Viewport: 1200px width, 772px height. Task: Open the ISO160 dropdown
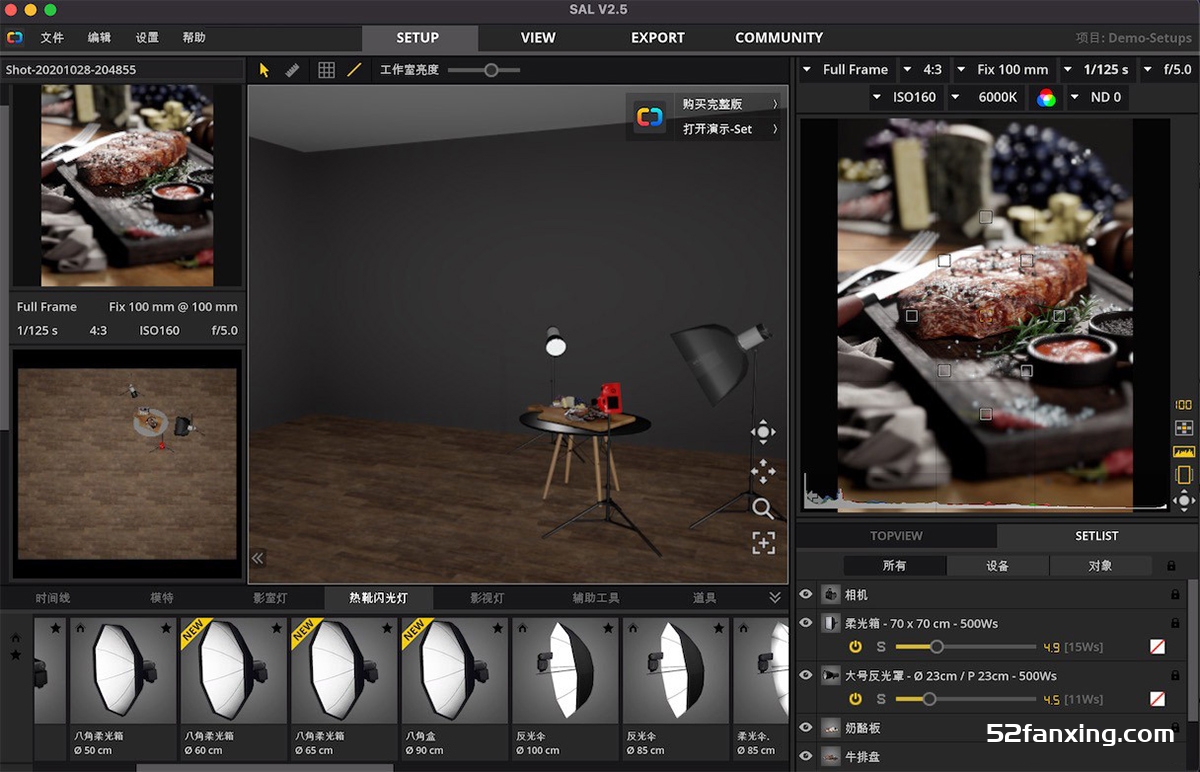(905, 97)
